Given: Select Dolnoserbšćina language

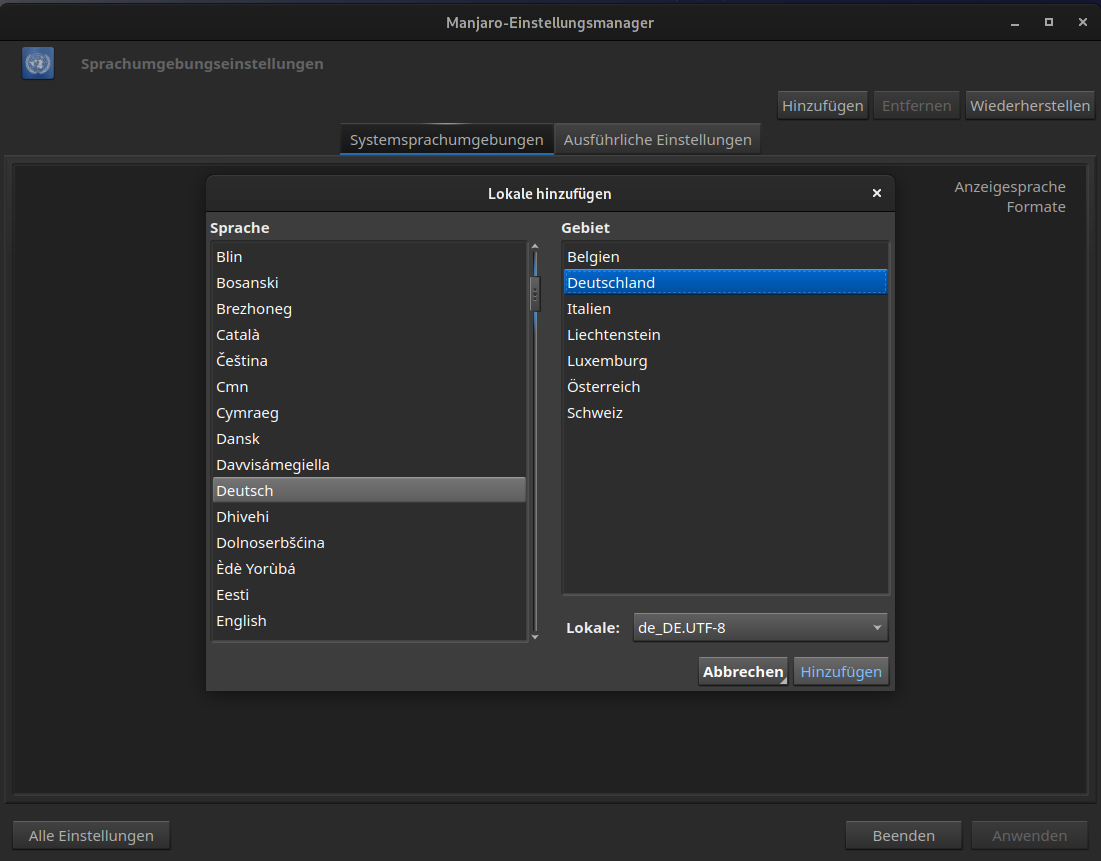Looking at the screenshot, I should click(x=369, y=543).
